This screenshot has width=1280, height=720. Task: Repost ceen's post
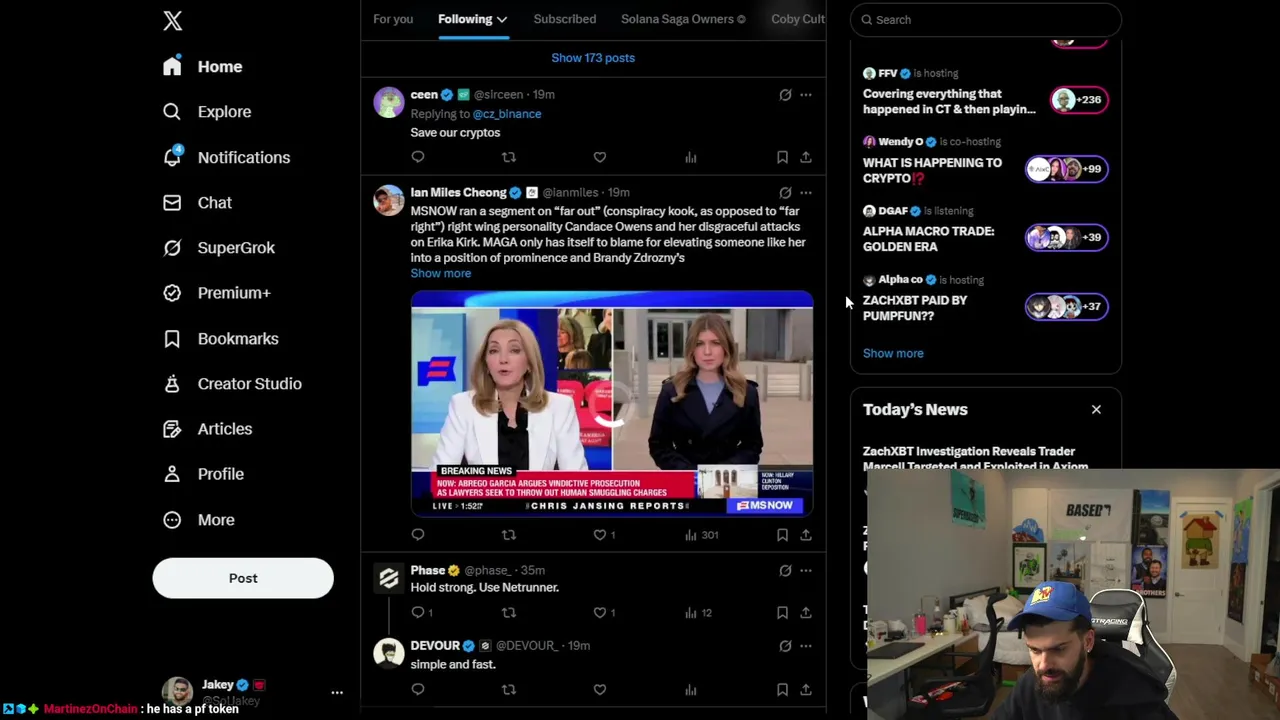[509, 157]
